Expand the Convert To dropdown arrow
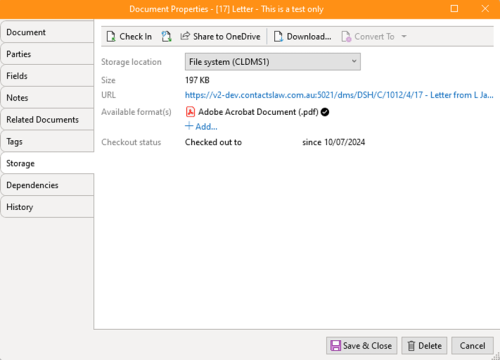 [404, 36]
